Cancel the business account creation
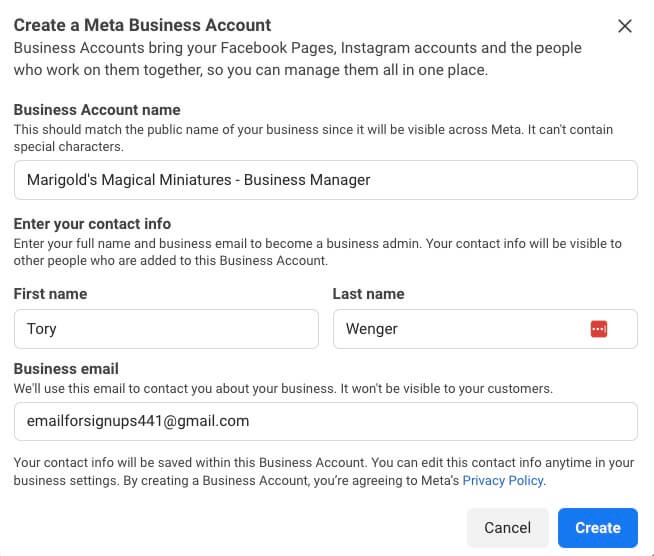The width and height of the screenshot is (654, 556). point(508,528)
